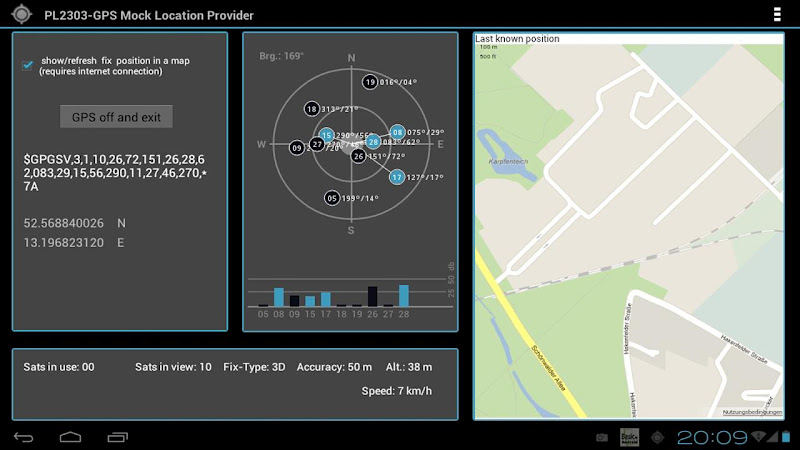Tap the map scale indicator 100 m
800x450 pixels.
(488, 47)
